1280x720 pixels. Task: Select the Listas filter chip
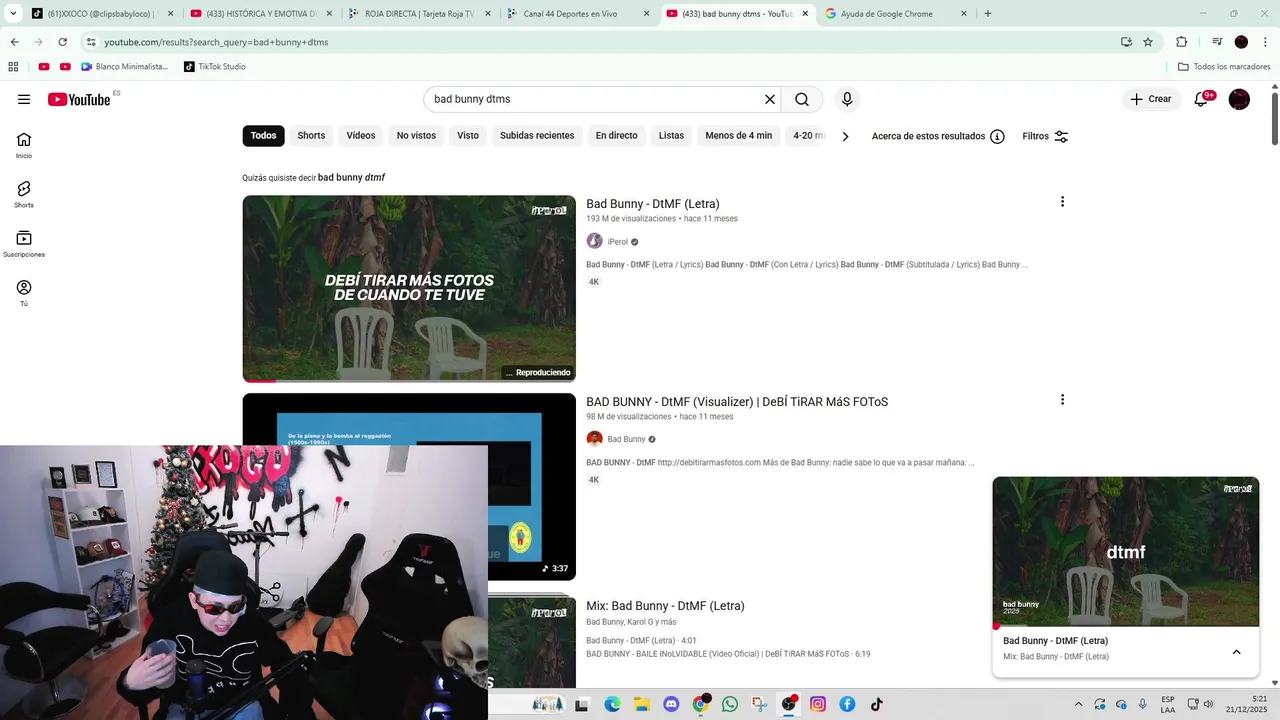tap(671, 136)
